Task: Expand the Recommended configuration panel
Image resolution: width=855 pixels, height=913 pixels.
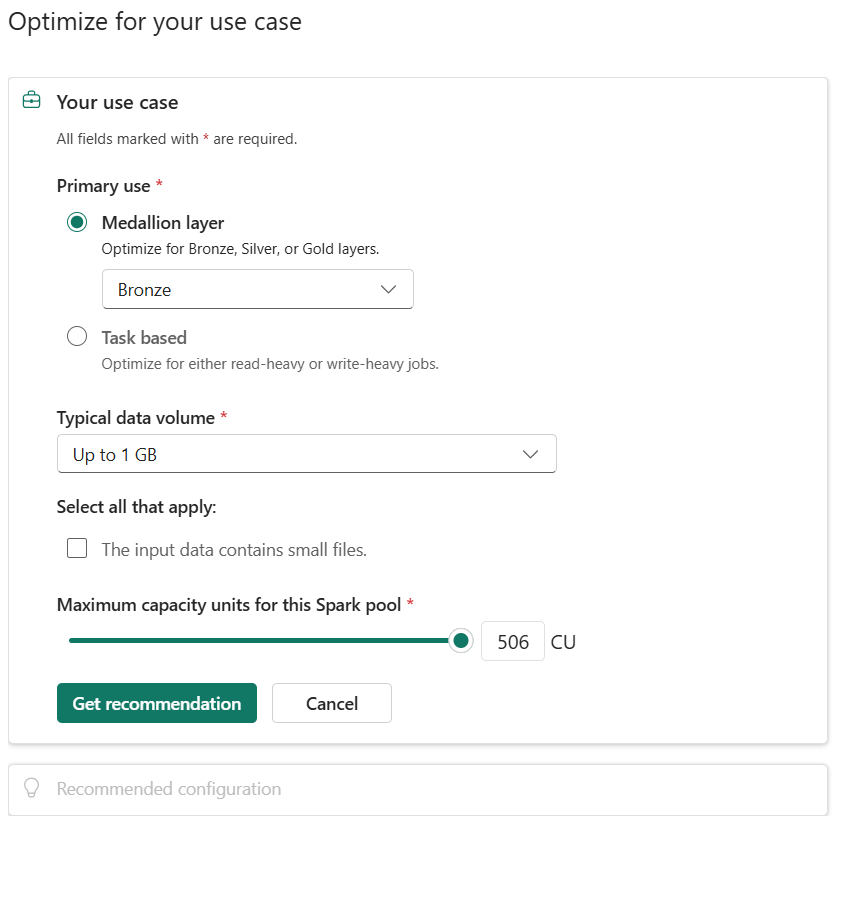Action: [x=417, y=789]
